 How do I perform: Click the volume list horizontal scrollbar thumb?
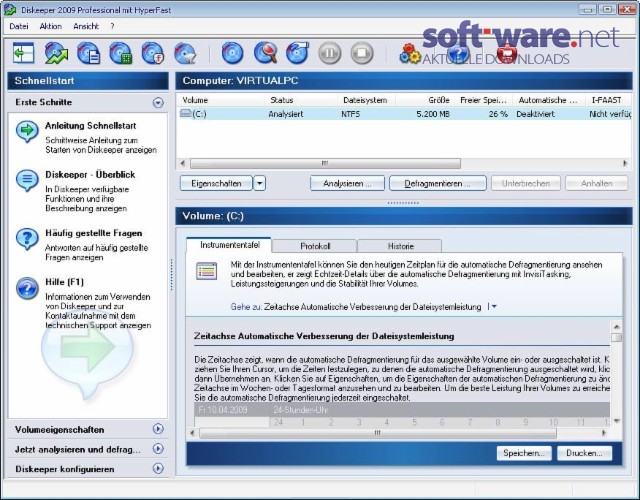click(325, 163)
